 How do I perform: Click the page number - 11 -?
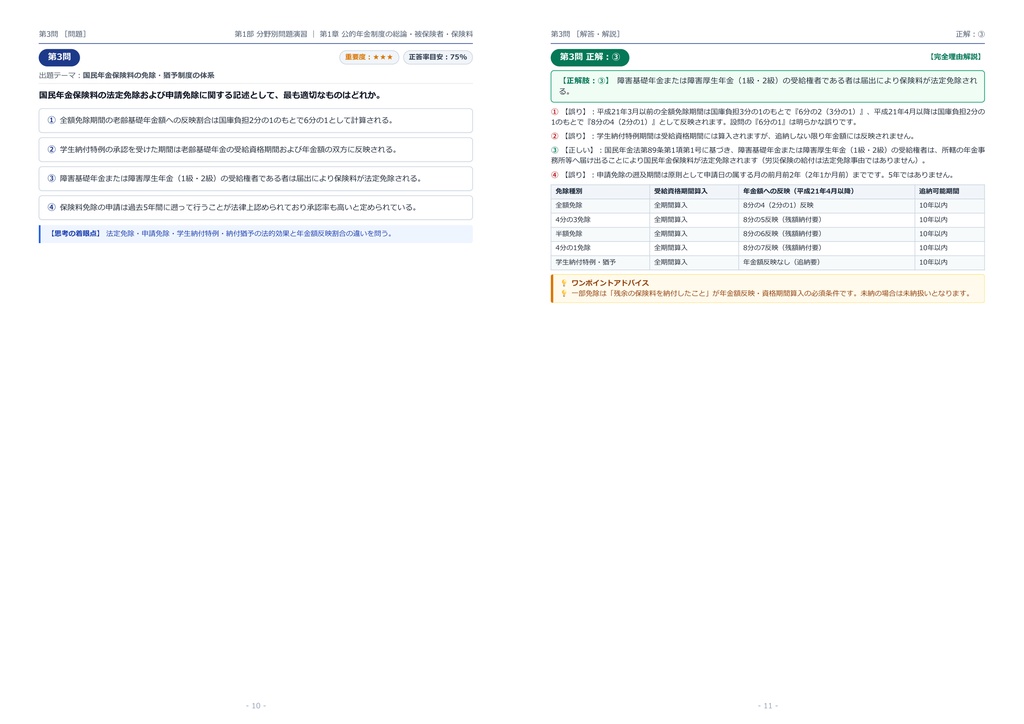[768, 706]
